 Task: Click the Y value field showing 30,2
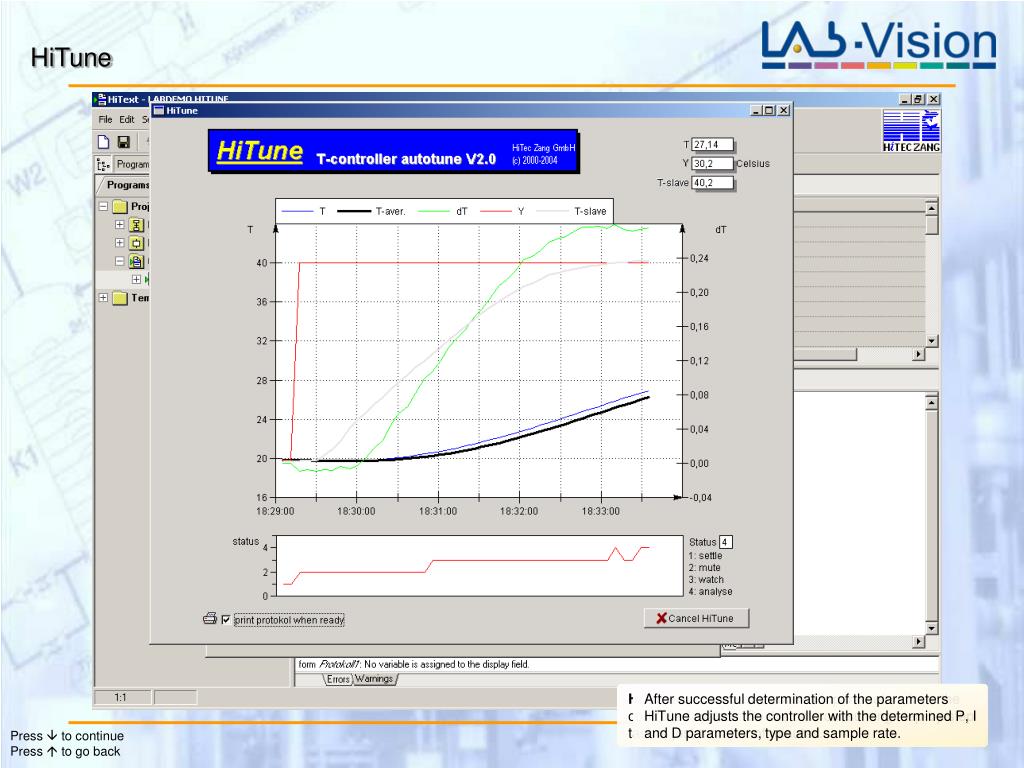[712, 163]
